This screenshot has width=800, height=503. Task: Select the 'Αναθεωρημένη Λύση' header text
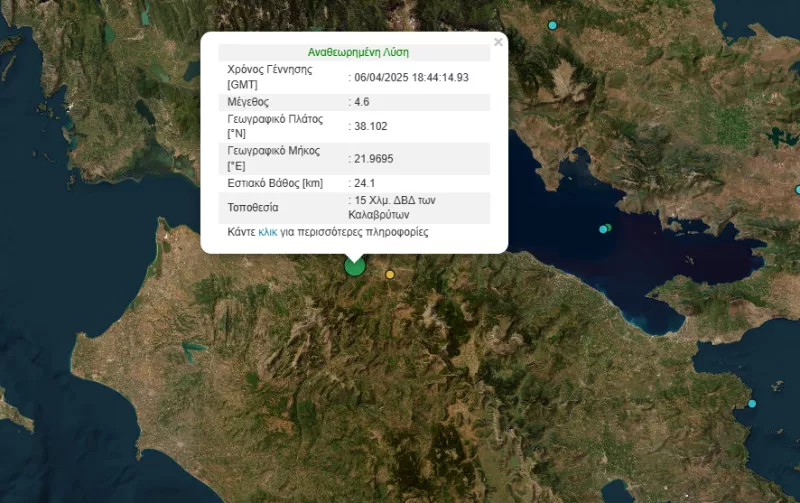(x=358, y=52)
